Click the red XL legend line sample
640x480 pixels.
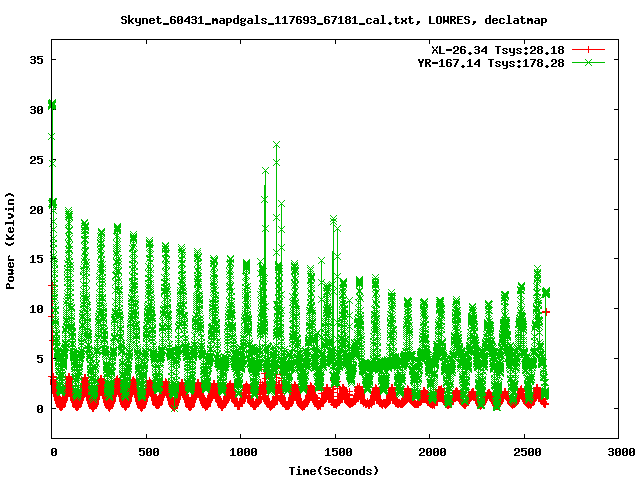point(588,50)
